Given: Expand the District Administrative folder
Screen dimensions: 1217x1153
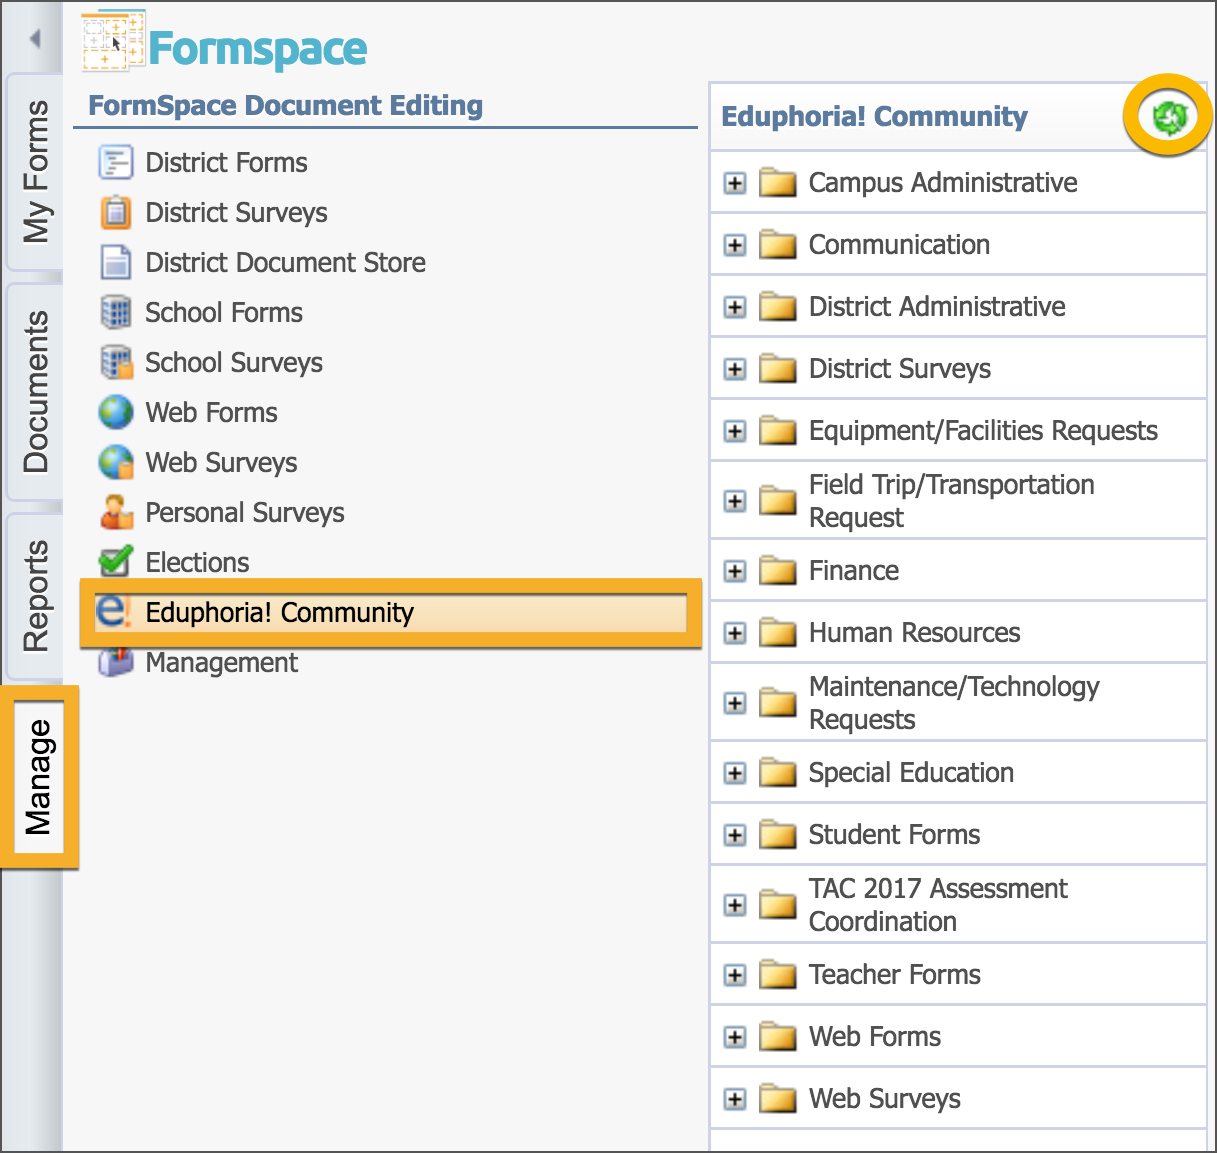Looking at the screenshot, I should tap(735, 307).
